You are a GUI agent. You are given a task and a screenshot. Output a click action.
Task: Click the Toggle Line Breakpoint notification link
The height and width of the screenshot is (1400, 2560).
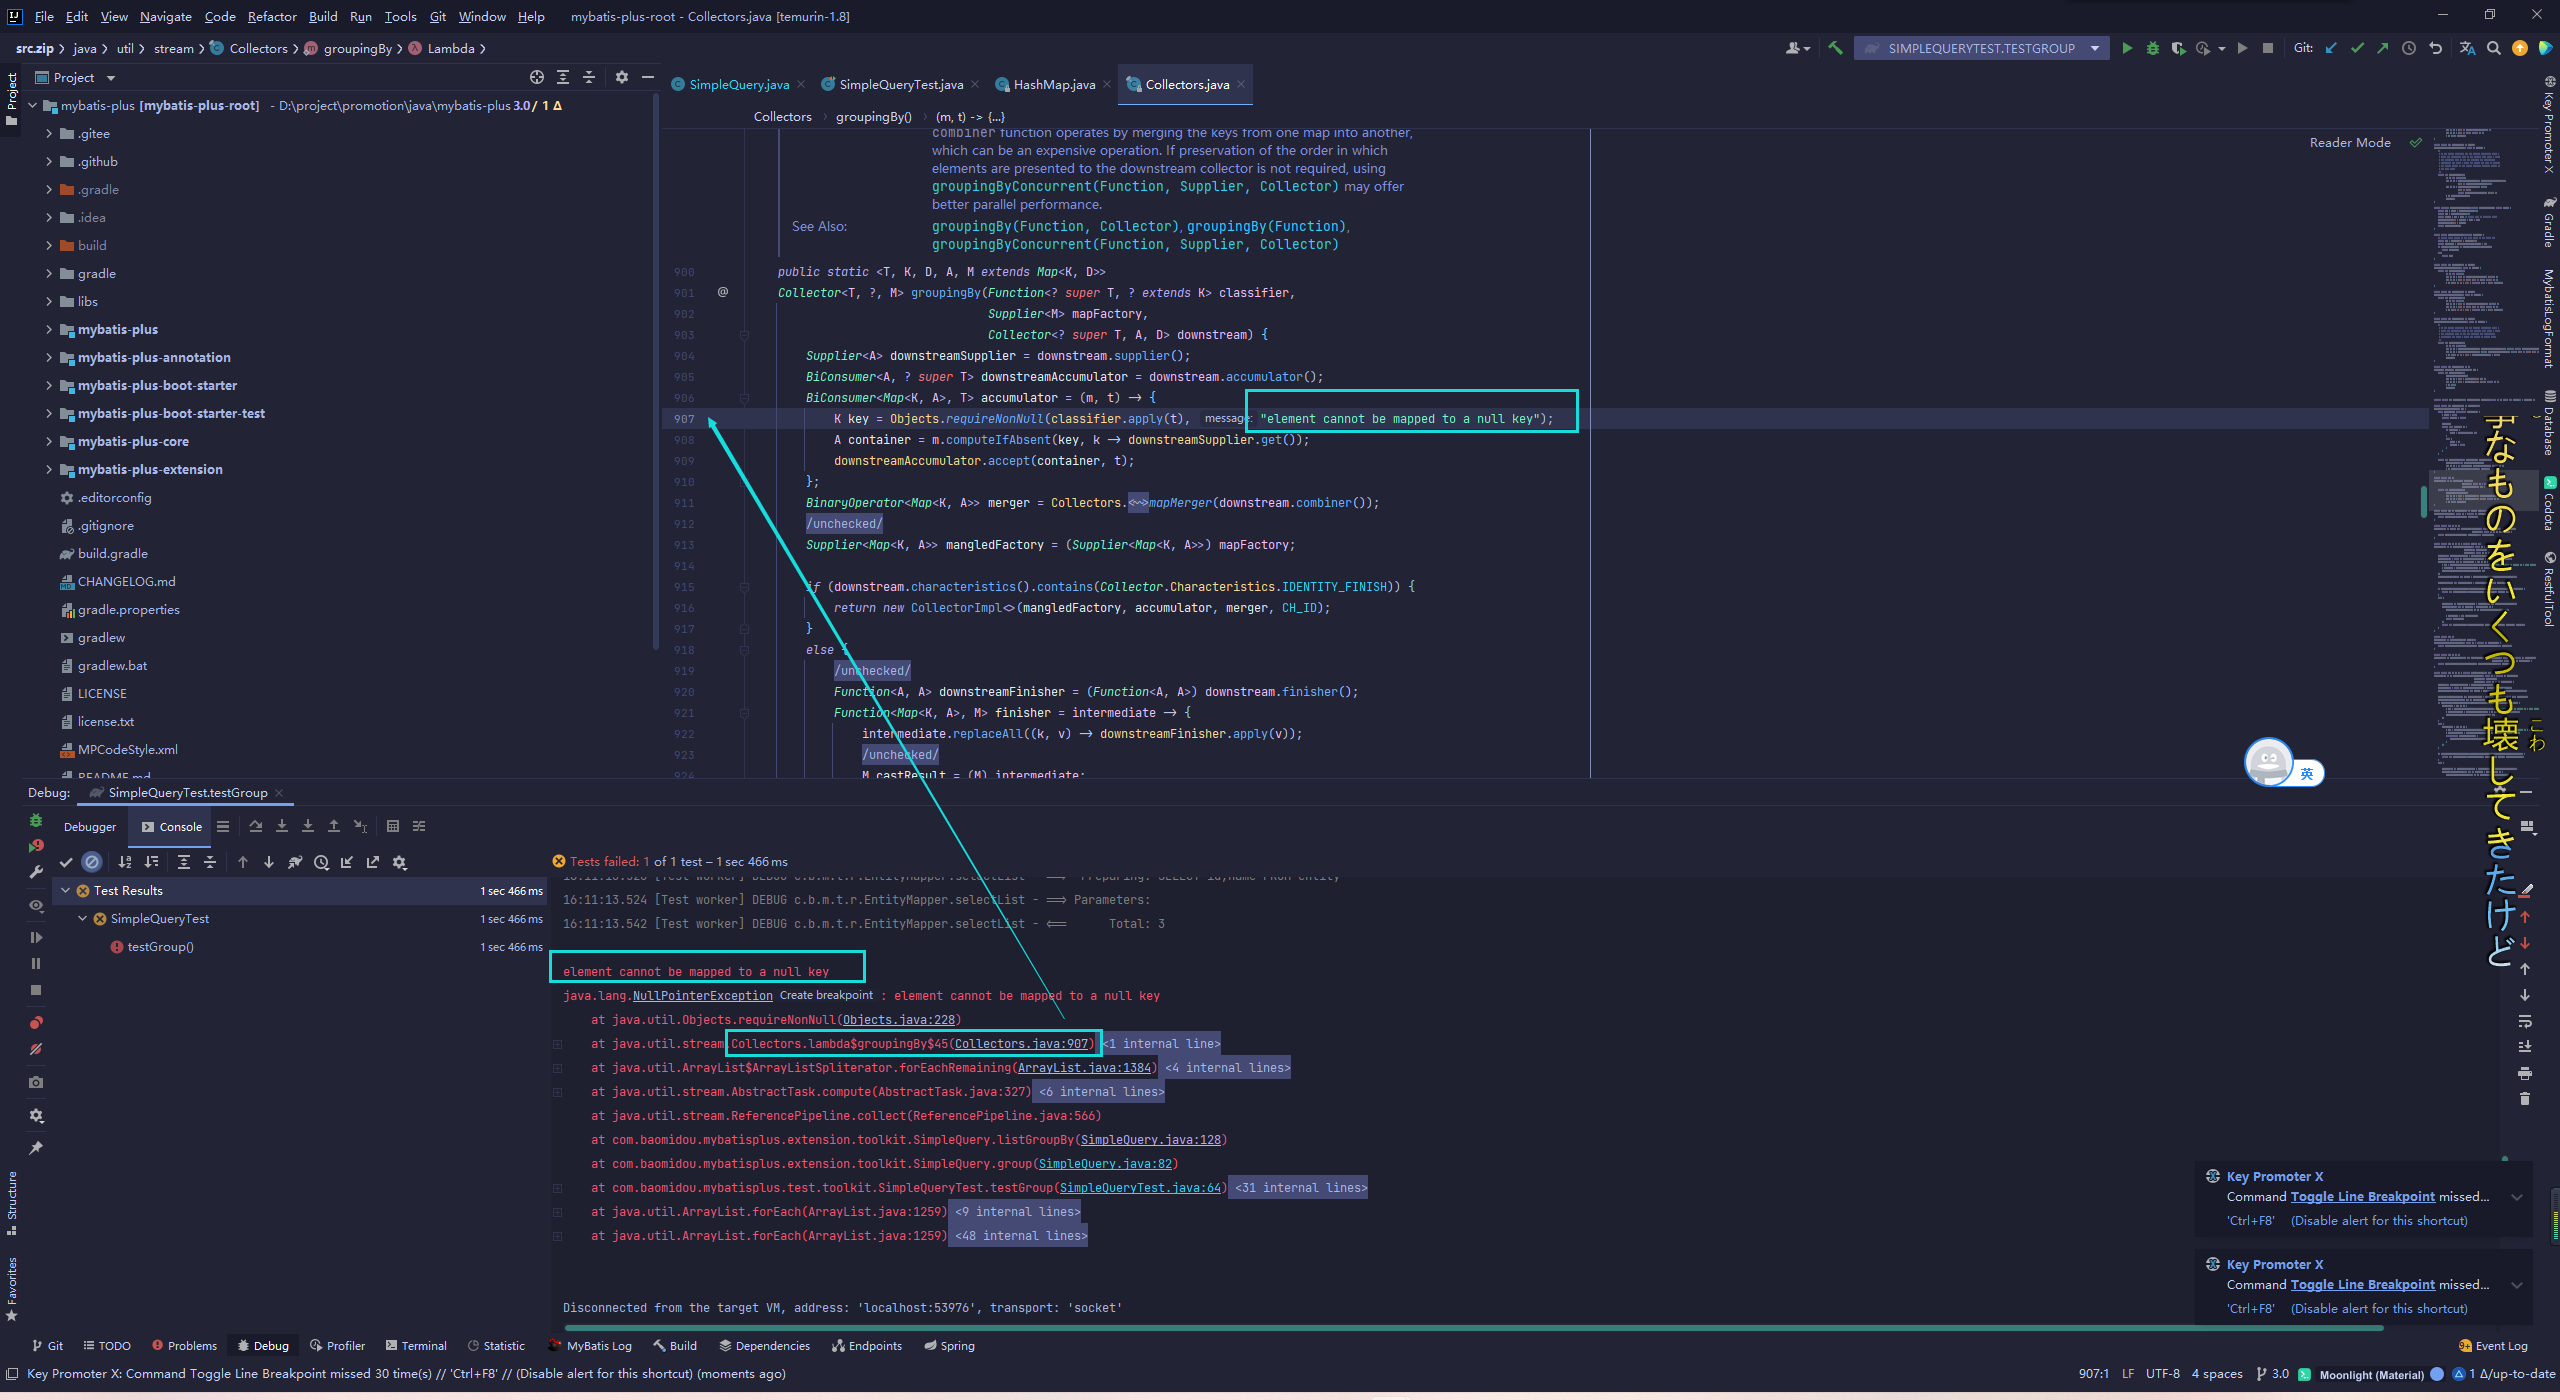pyautogui.click(x=2362, y=1197)
